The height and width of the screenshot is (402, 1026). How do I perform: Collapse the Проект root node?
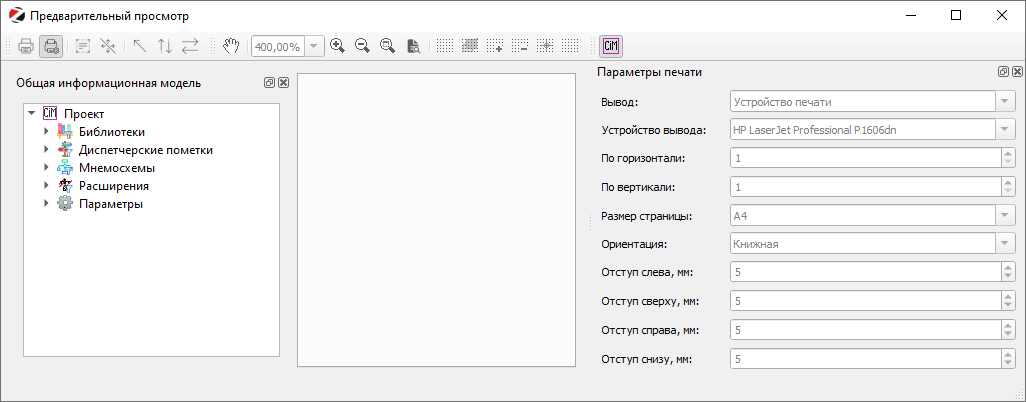[31, 114]
